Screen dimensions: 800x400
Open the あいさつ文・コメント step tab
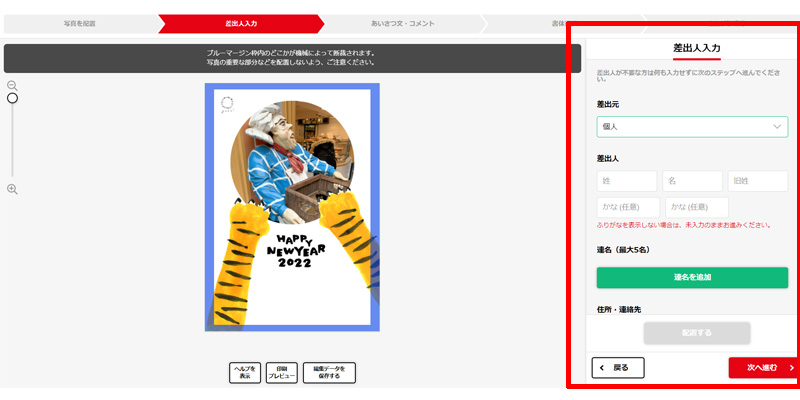coord(403,23)
